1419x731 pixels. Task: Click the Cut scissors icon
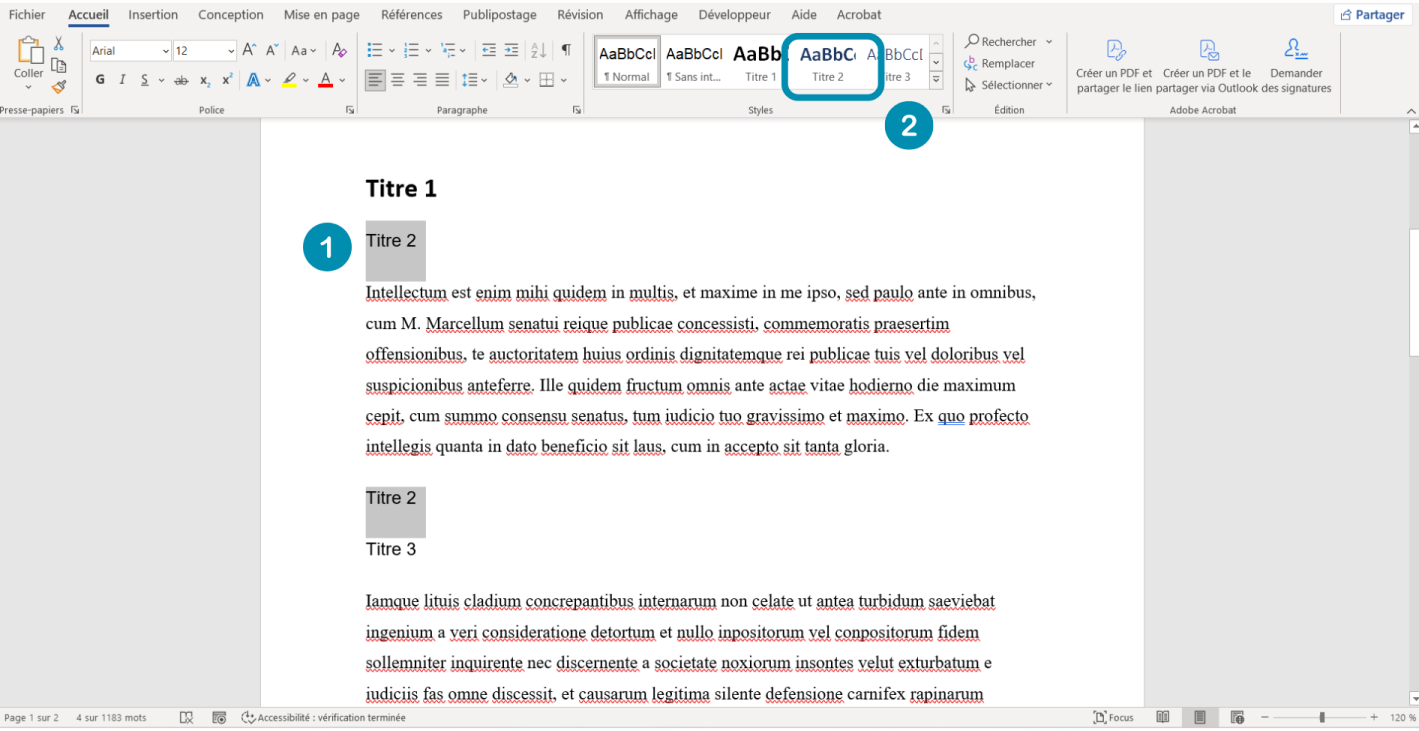[59, 44]
